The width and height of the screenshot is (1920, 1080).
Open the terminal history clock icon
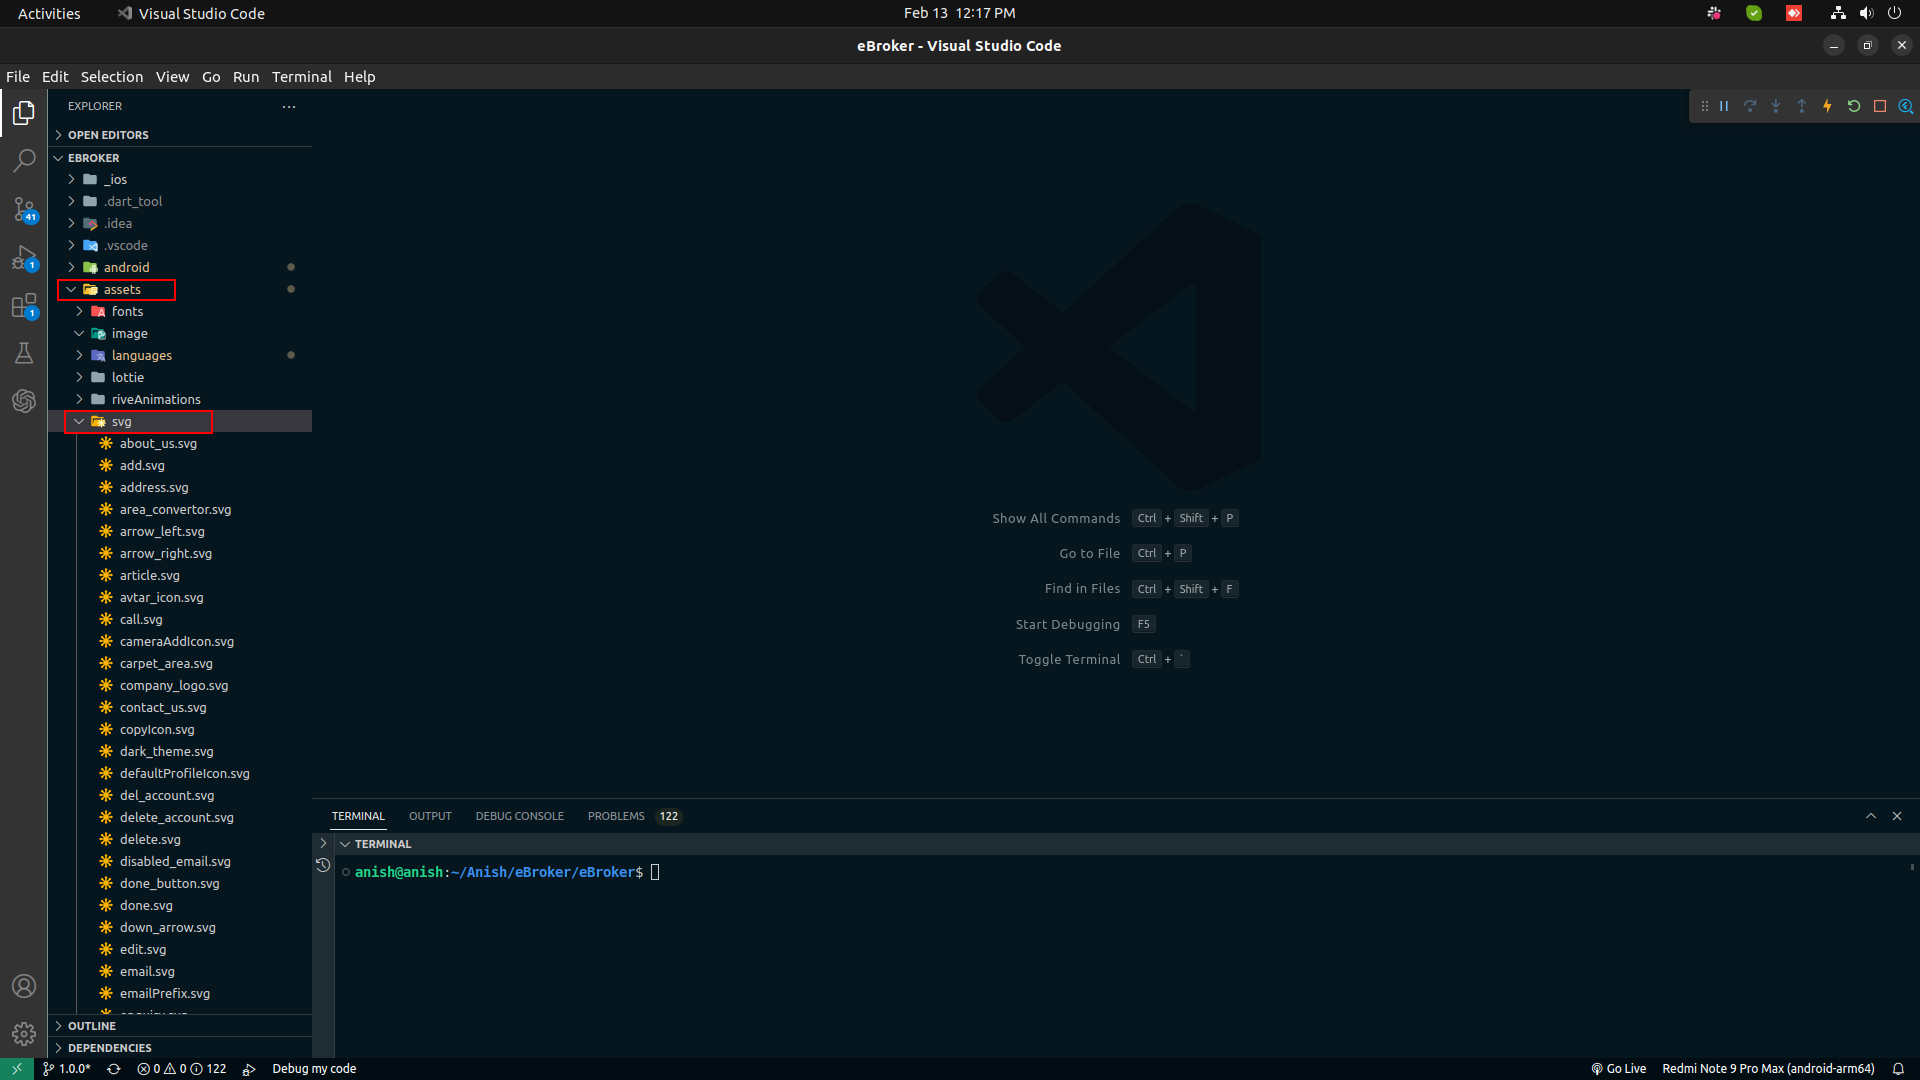tap(323, 866)
